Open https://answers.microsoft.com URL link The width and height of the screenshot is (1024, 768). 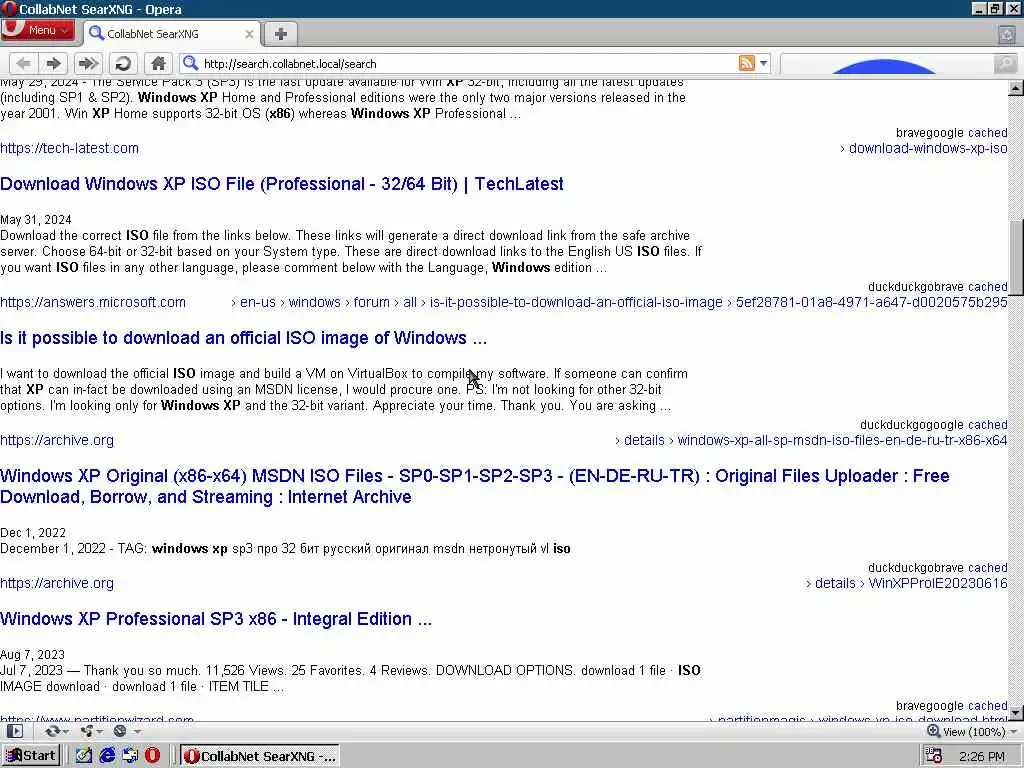[x=93, y=302]
